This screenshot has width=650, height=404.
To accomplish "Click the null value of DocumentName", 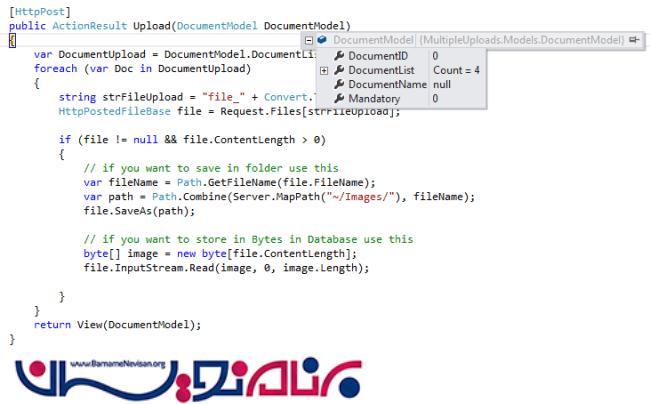I will point(442,85).
